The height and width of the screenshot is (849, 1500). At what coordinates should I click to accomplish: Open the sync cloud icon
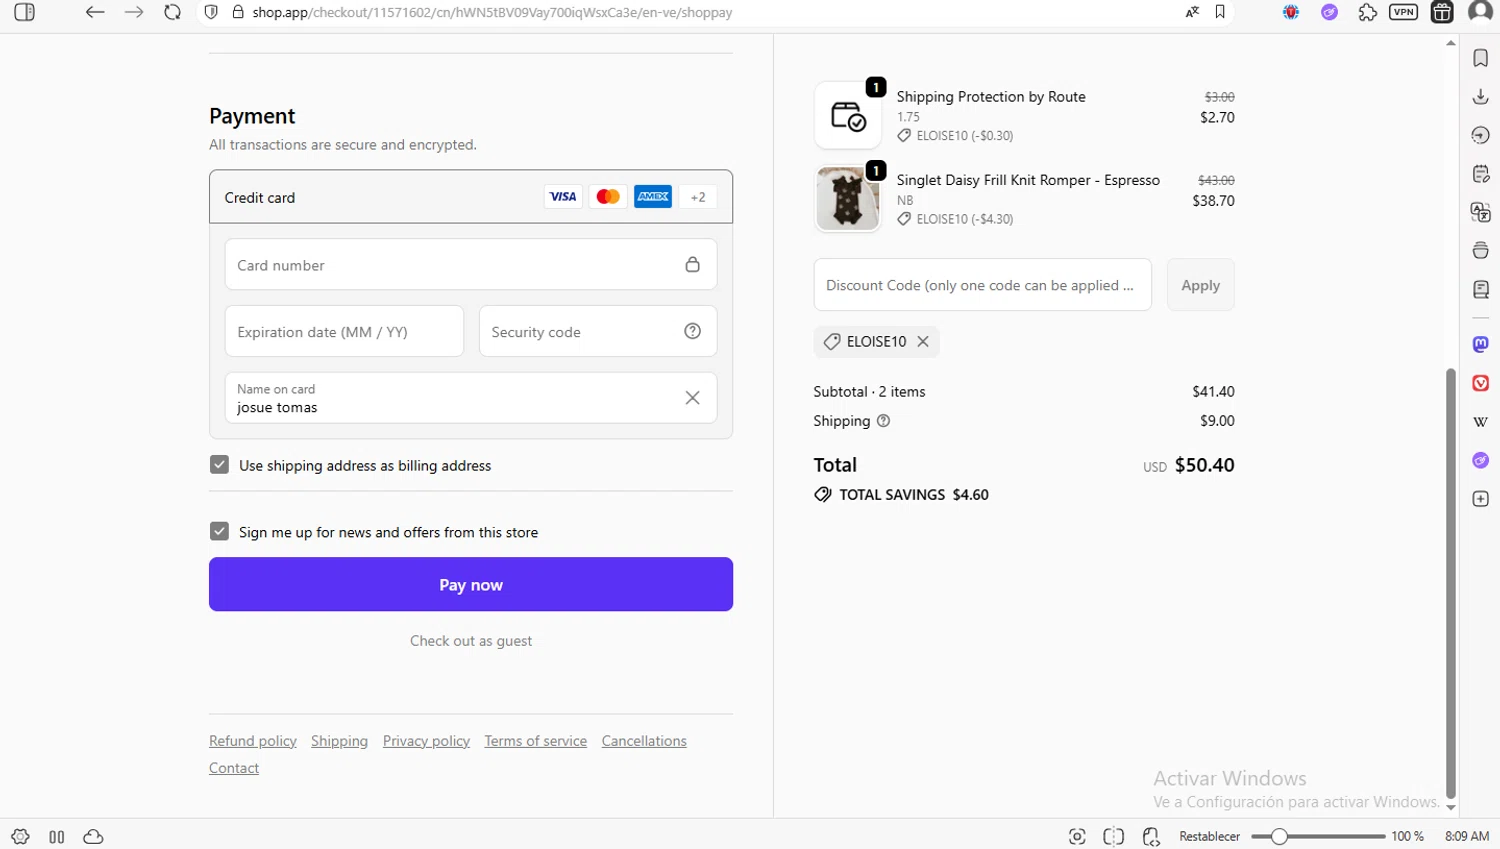(93, 837)
